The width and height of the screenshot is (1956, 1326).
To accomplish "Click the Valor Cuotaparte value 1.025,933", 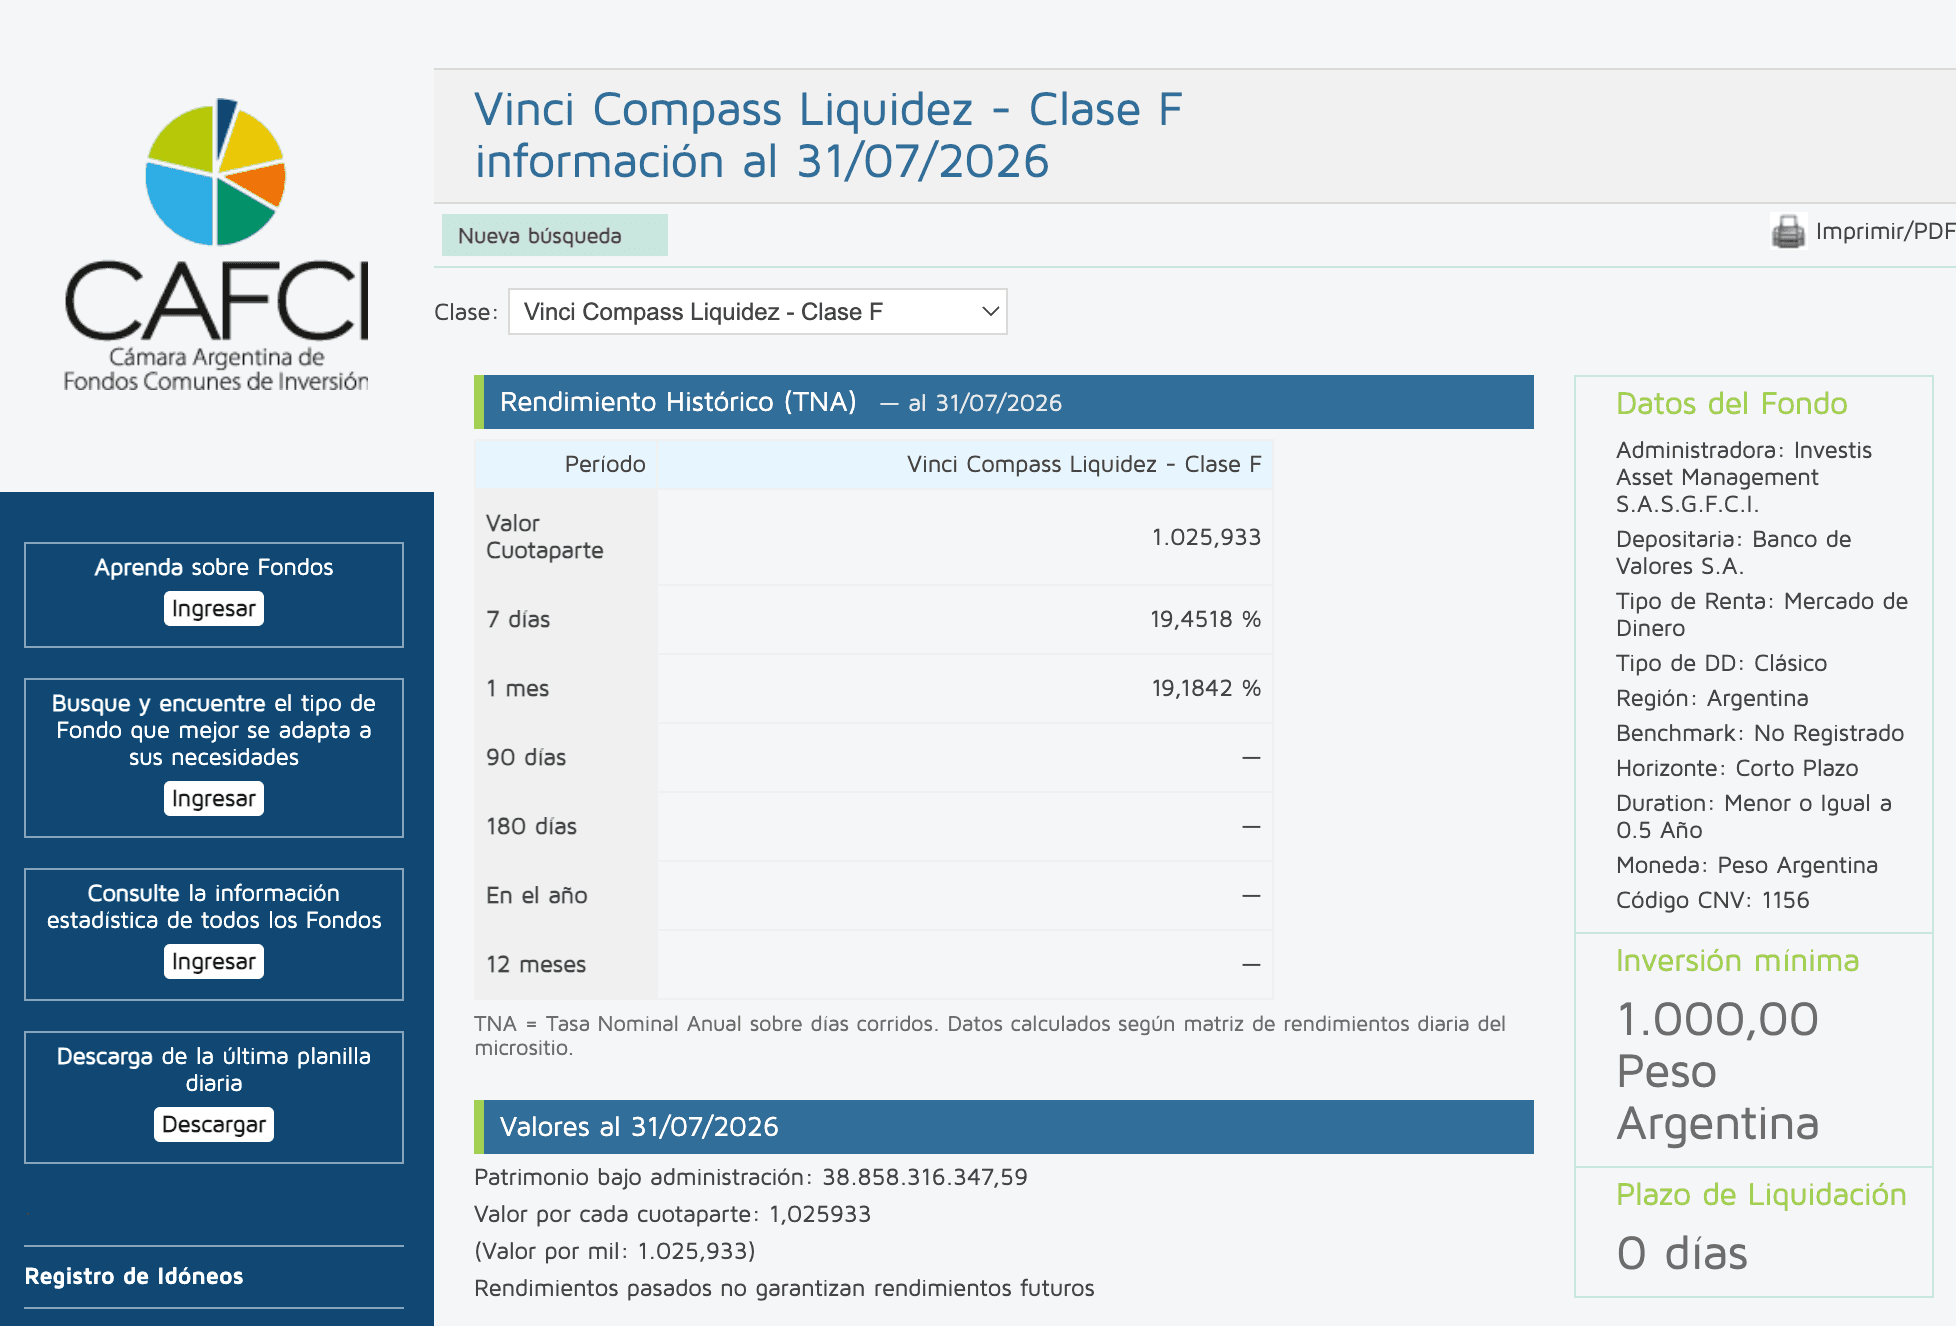I will pos(1206,537).
